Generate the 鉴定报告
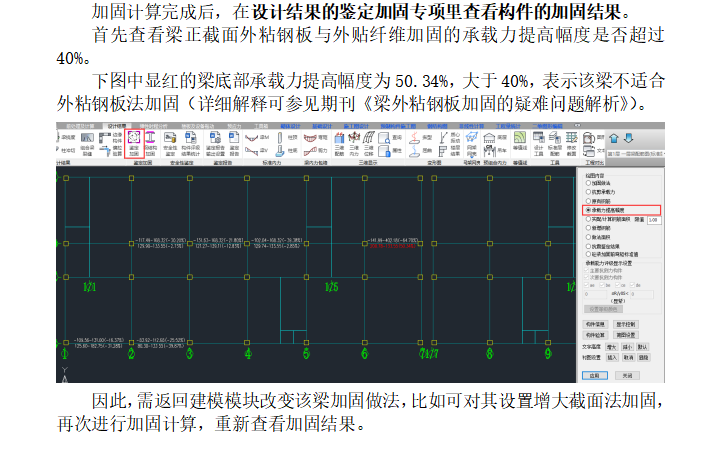 click(234, 144)
